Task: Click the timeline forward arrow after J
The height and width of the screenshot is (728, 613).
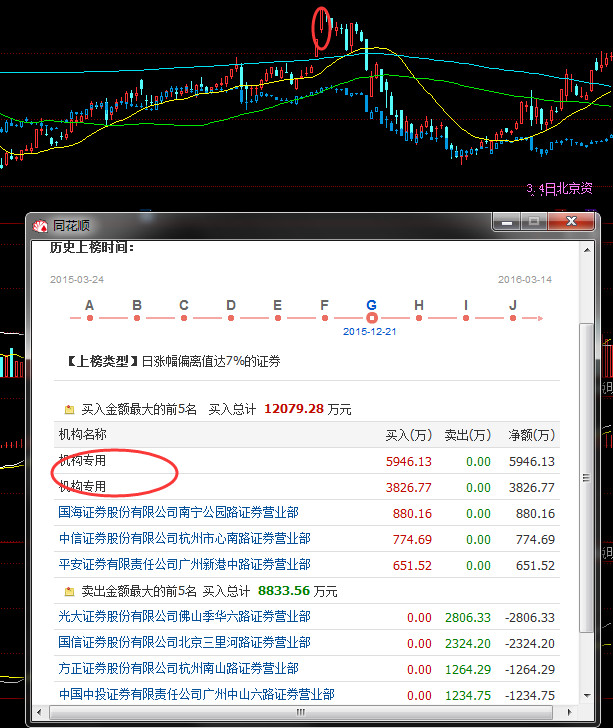Action: [539, 318]
